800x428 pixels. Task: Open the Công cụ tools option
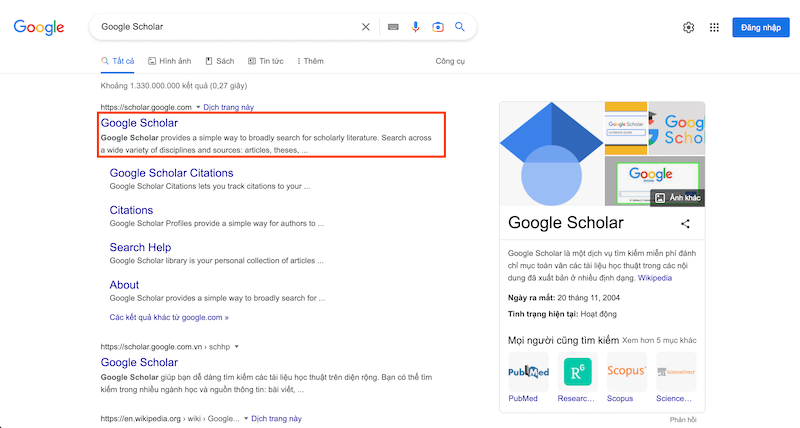[x=450, y=61]
